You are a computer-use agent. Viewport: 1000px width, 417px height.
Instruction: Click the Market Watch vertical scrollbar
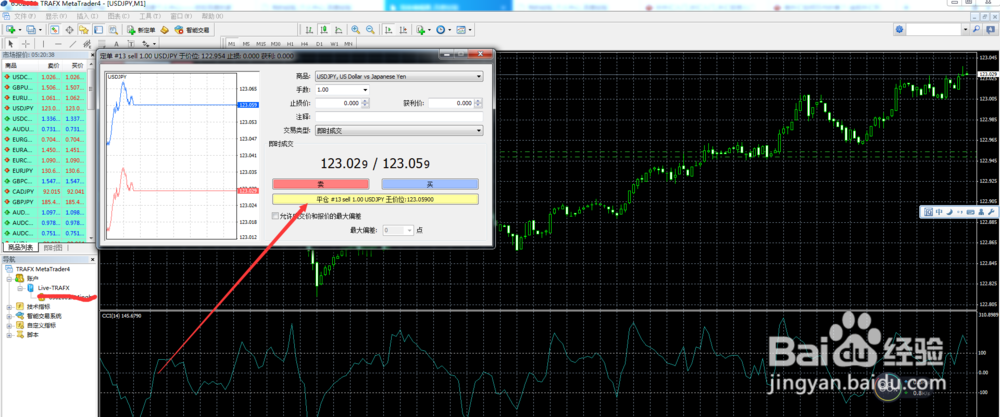pyautogui.click(x=91, y=150)
